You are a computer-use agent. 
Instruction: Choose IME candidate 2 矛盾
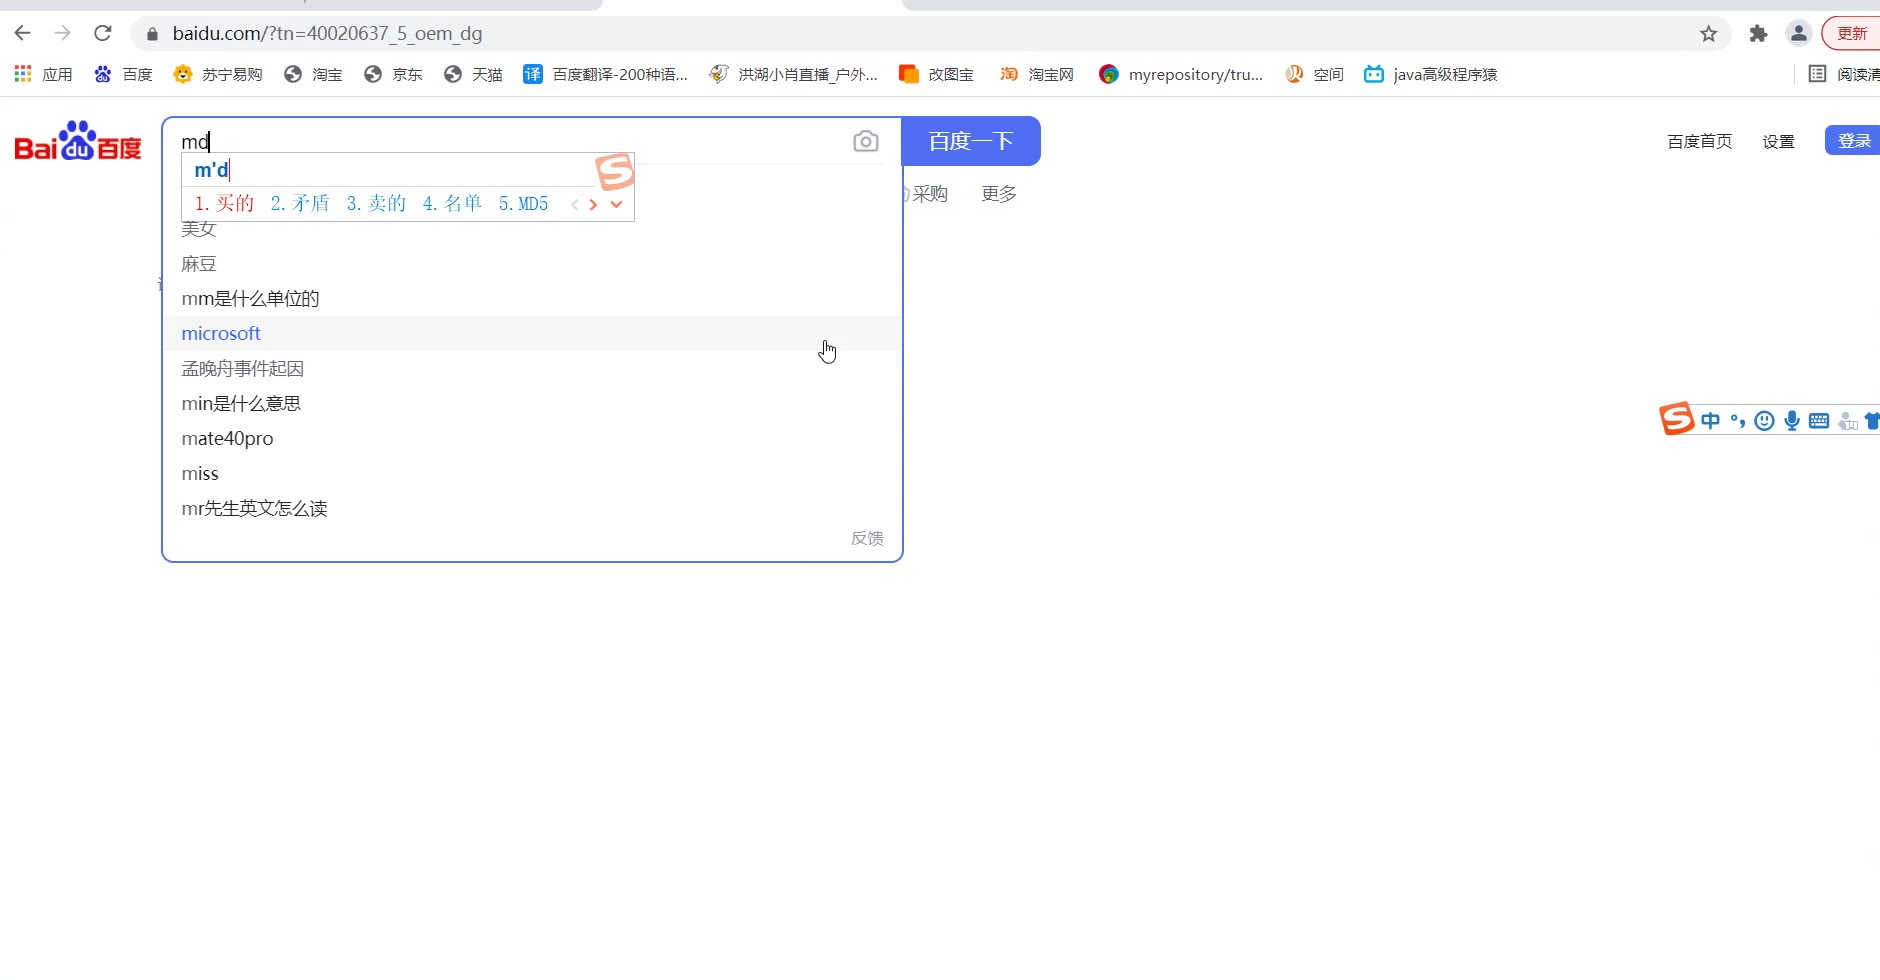[x=300, y=203]
